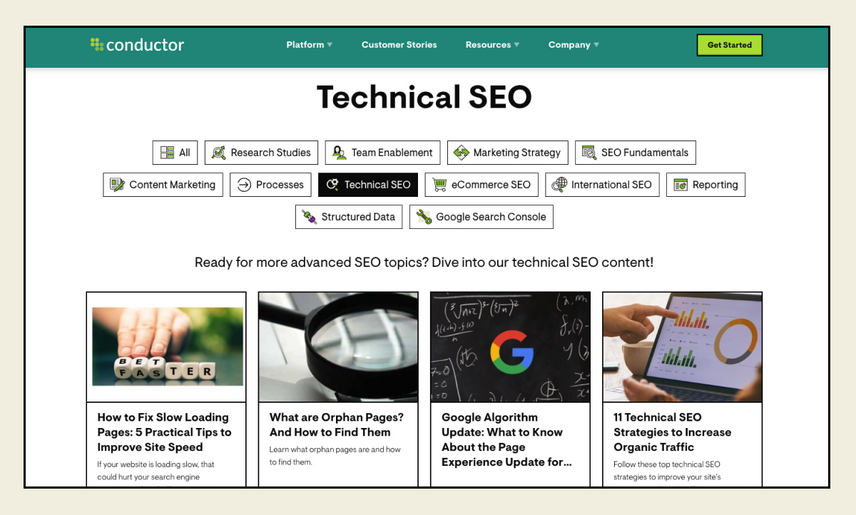856x515 pixels.
Task: Expand the Platform menu arrow
Action: pyautogui.click(x=330, y=45)
